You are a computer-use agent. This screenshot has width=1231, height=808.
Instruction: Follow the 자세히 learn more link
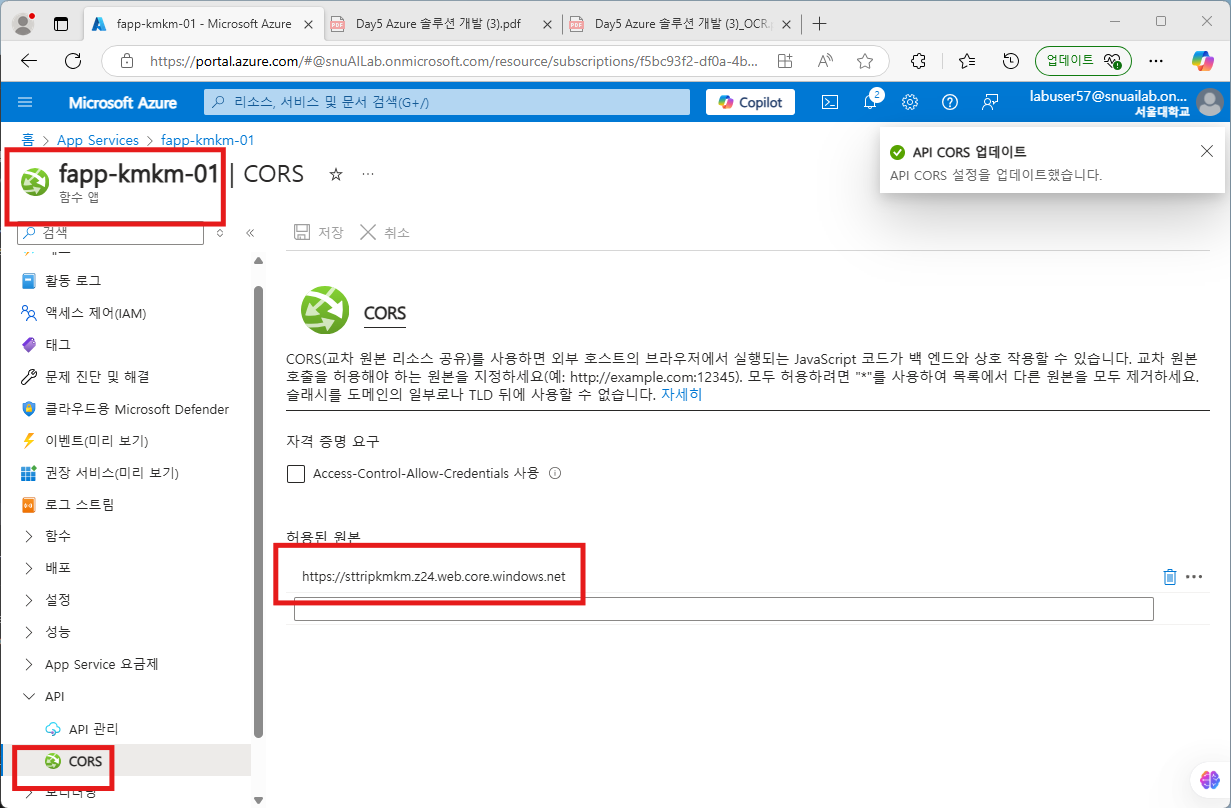682,394
